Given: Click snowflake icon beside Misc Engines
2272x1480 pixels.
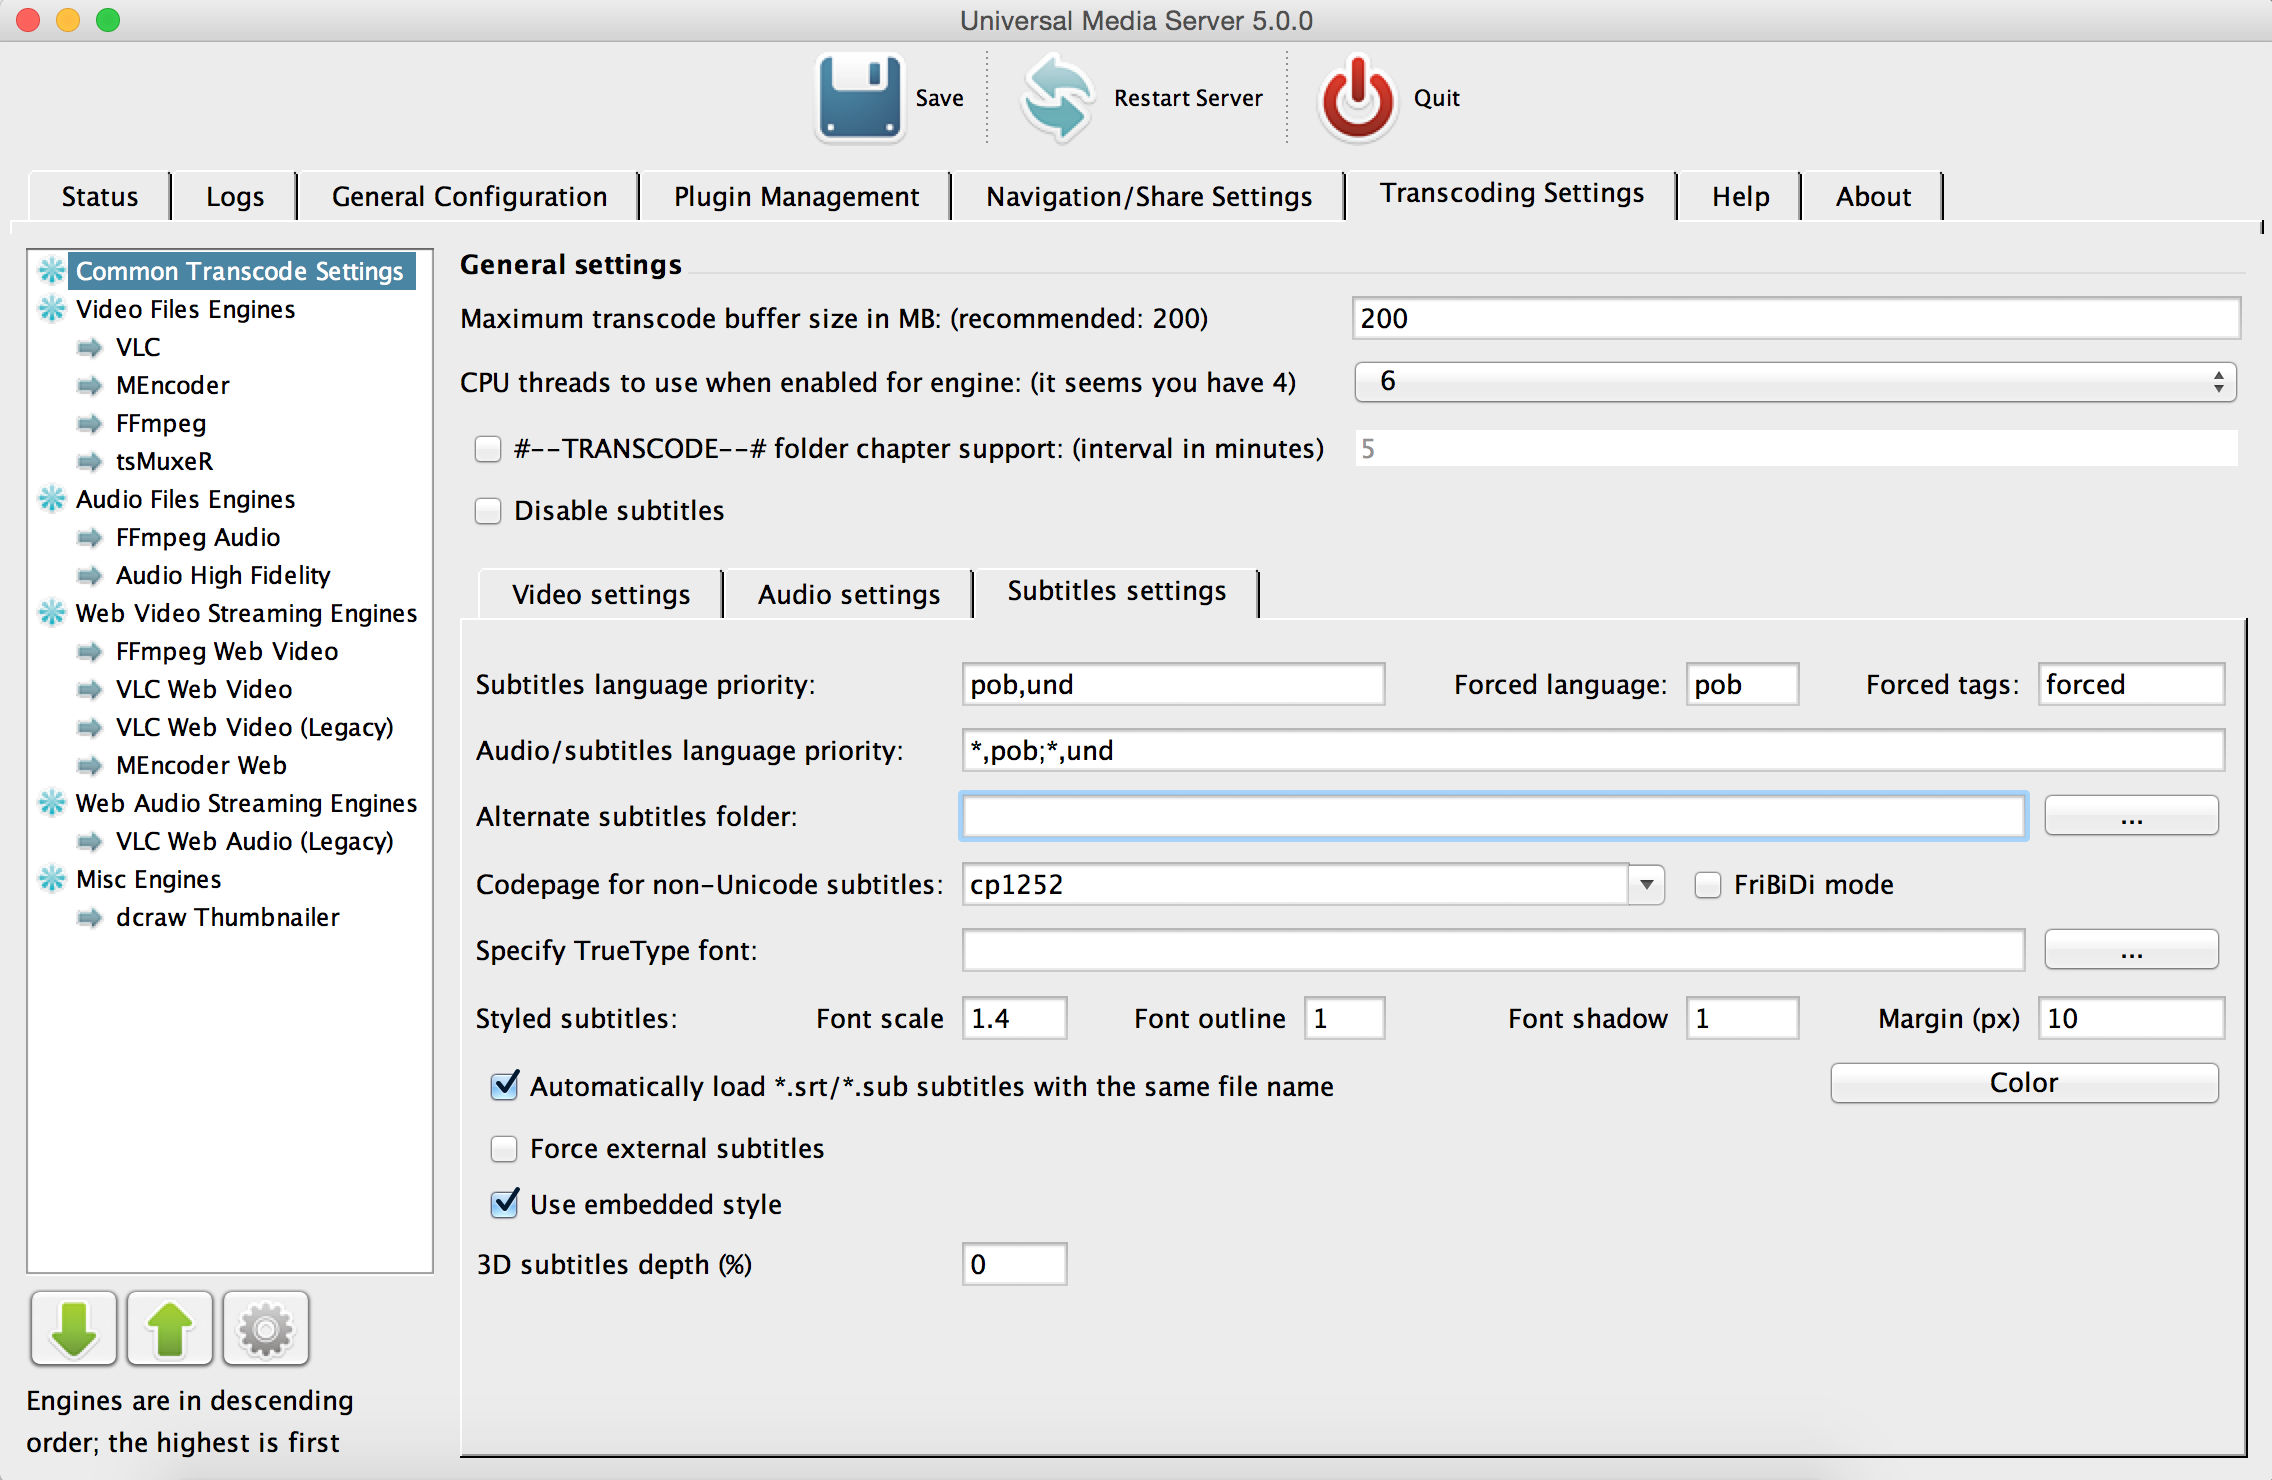Looking at the screenshot, I should 52,879.
